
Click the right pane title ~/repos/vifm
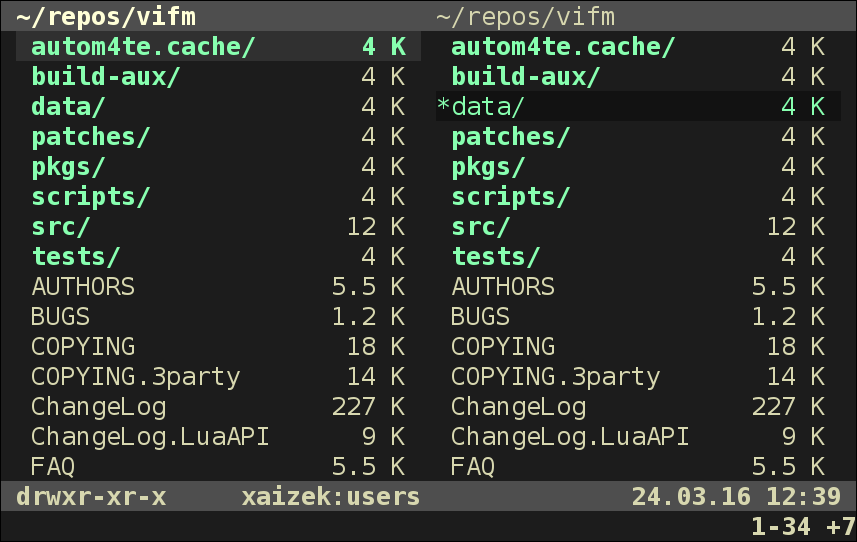526,17
